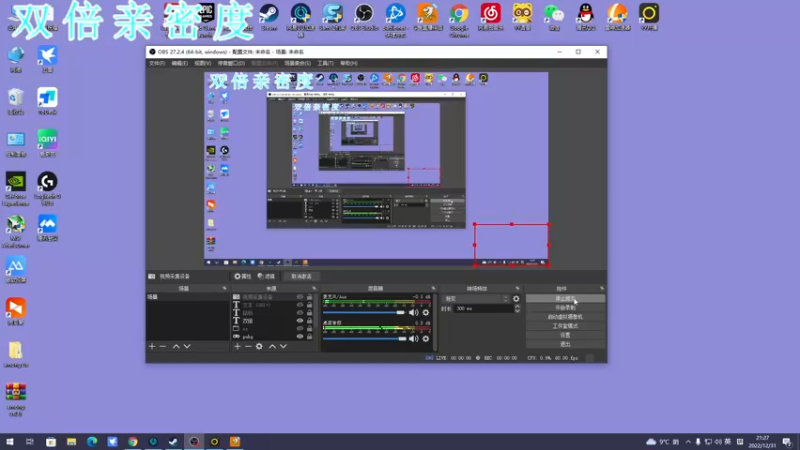Move selected source down in Sources panel
Screen dimensions: 800x450
(x=283, y=346)
